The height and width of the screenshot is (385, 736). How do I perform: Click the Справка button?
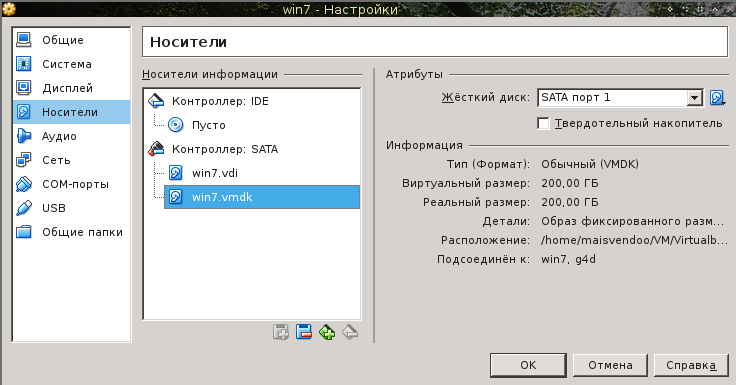tap(691, 365)
